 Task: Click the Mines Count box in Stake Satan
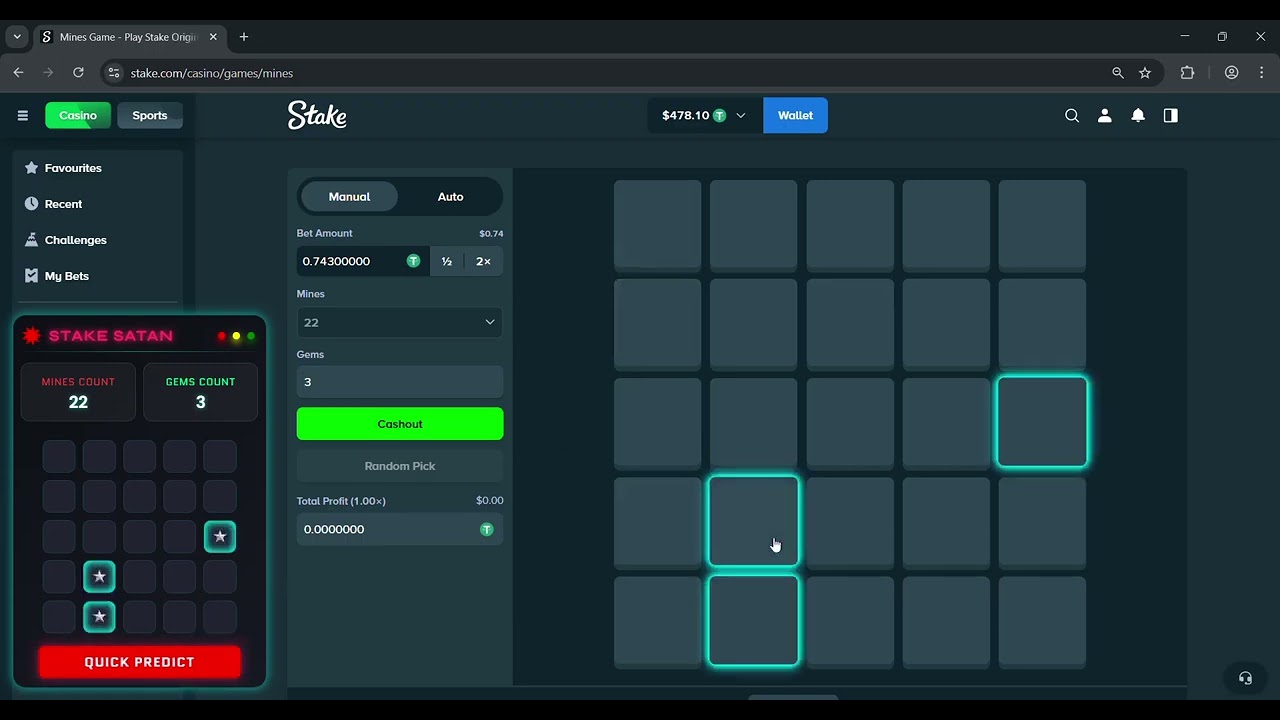point(78,392)
